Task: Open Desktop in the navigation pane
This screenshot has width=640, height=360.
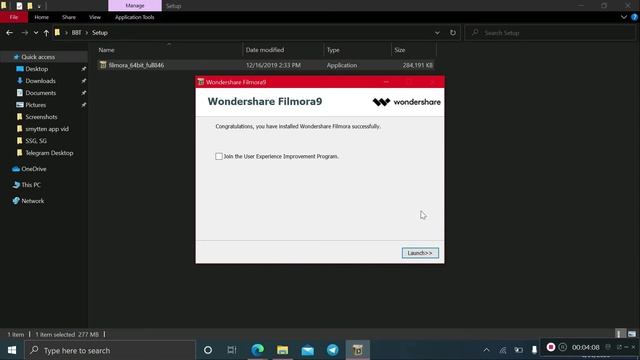Action: click(37, 69)
